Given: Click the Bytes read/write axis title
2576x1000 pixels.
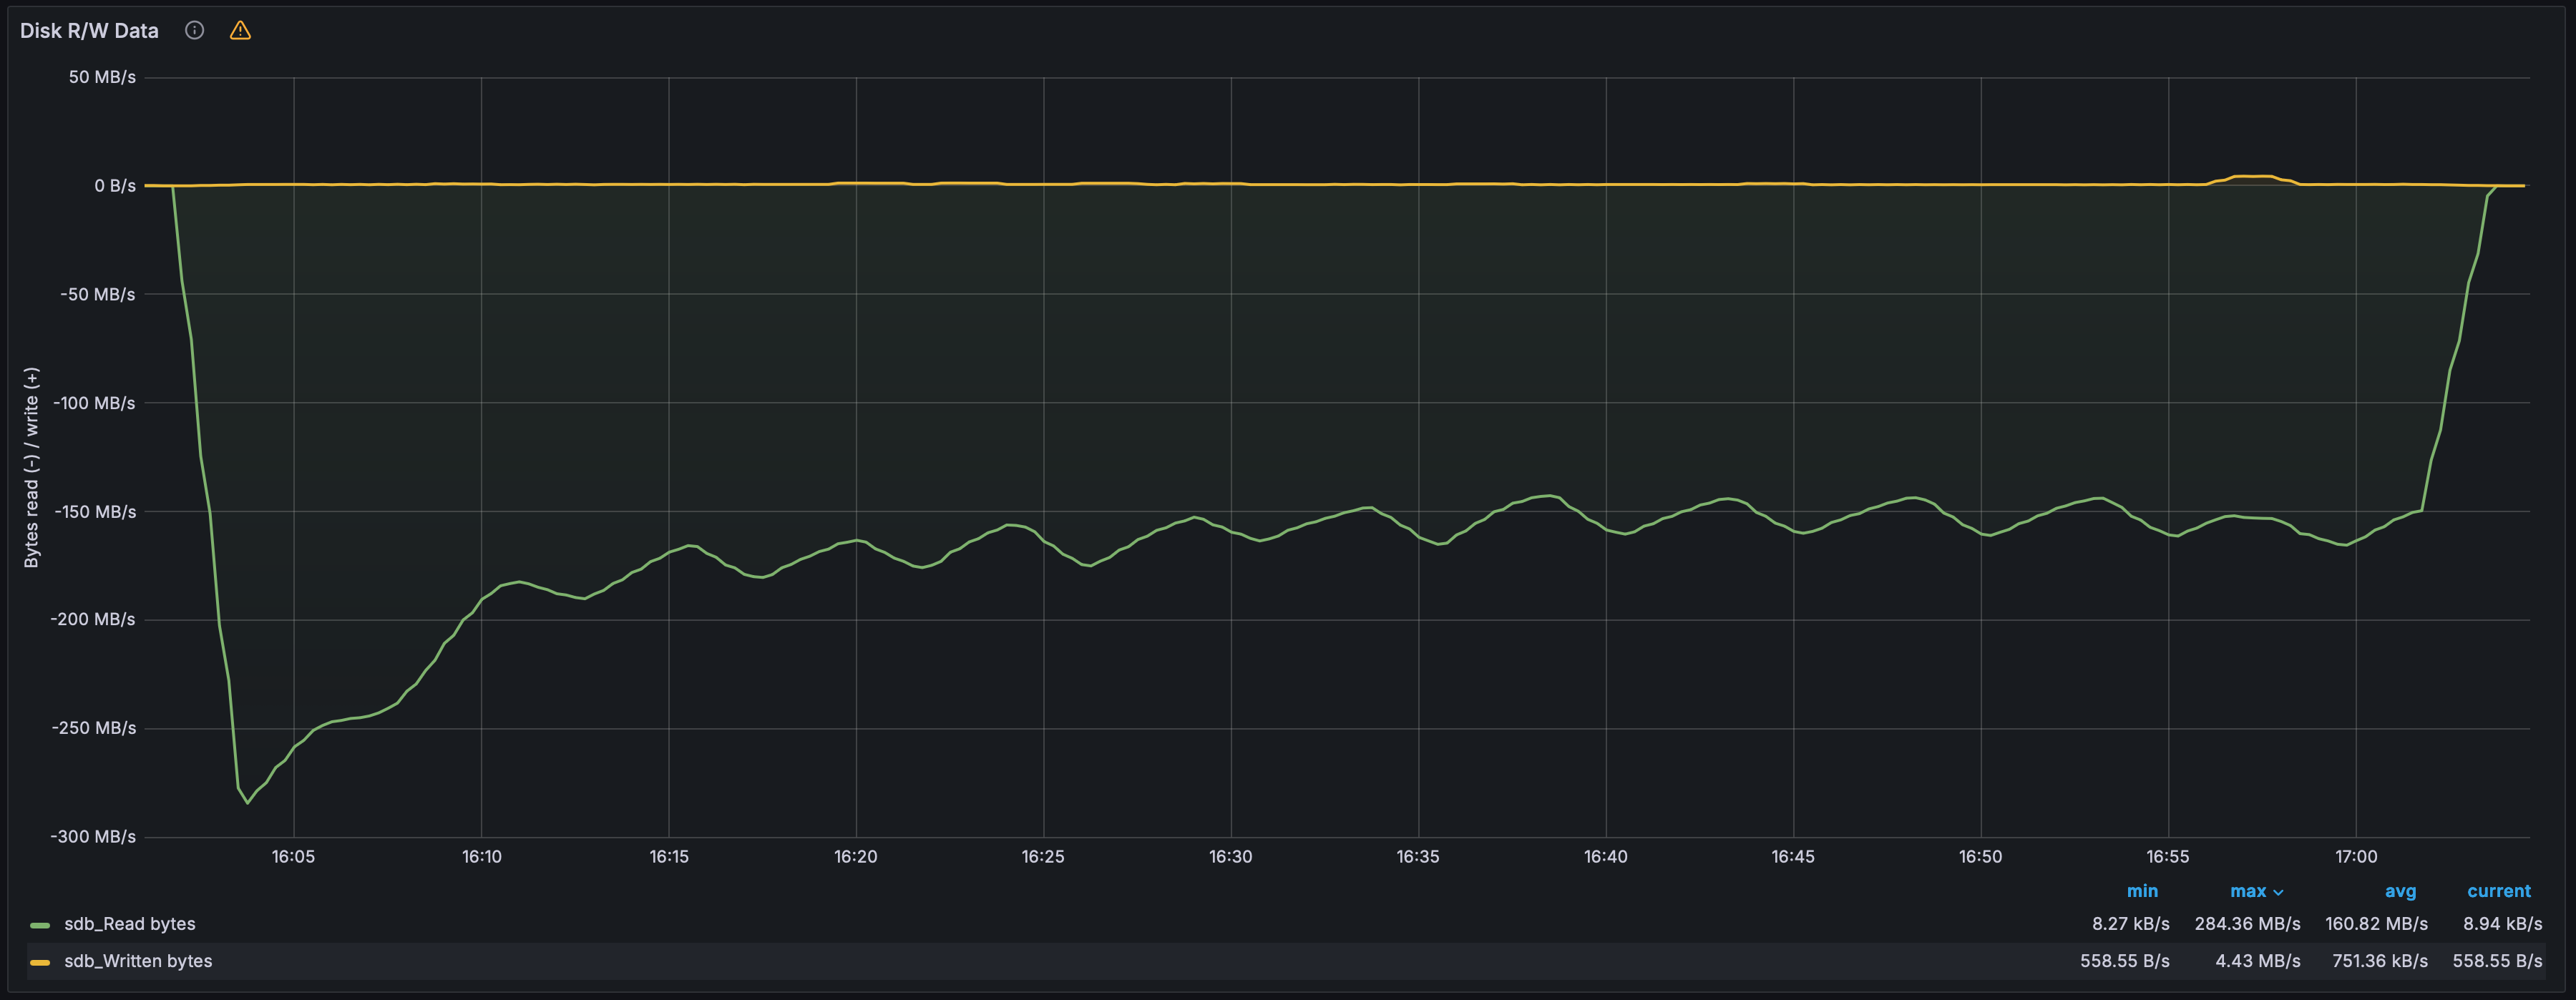Looking at the screenshot, I should (x=32, y=467).
